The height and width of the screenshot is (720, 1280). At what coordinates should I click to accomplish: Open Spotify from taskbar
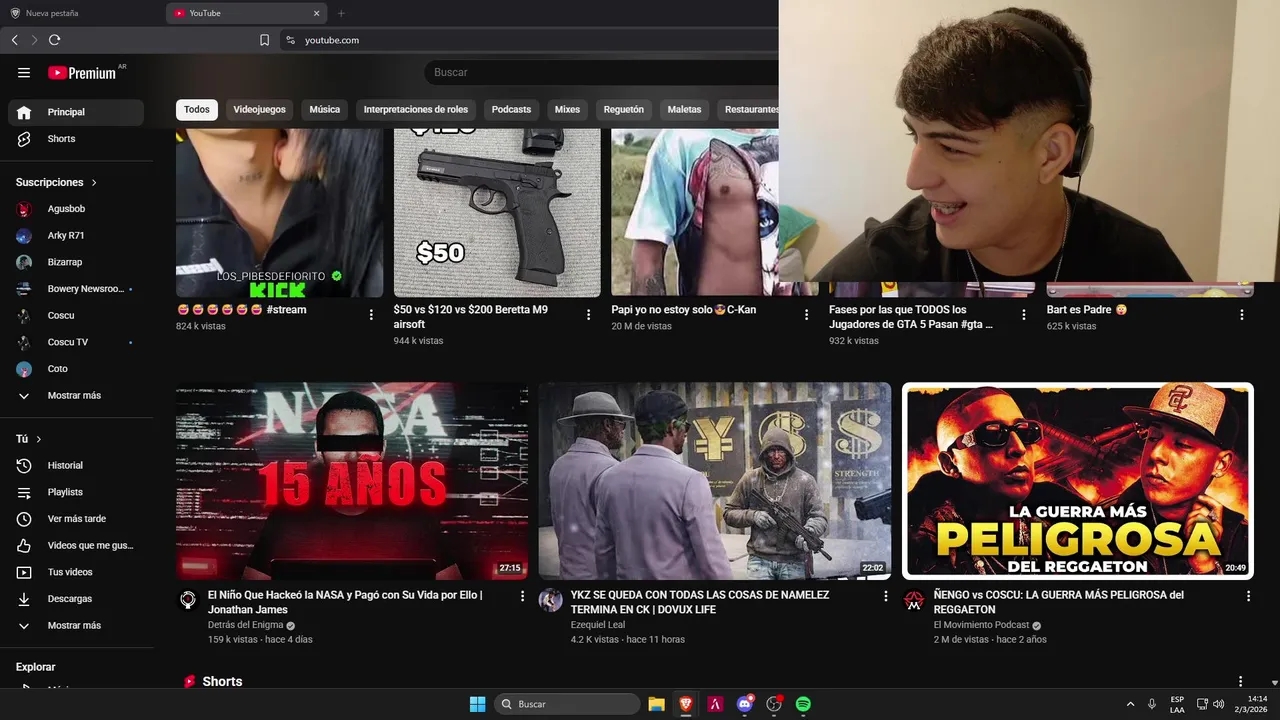(x=803, y=704)
